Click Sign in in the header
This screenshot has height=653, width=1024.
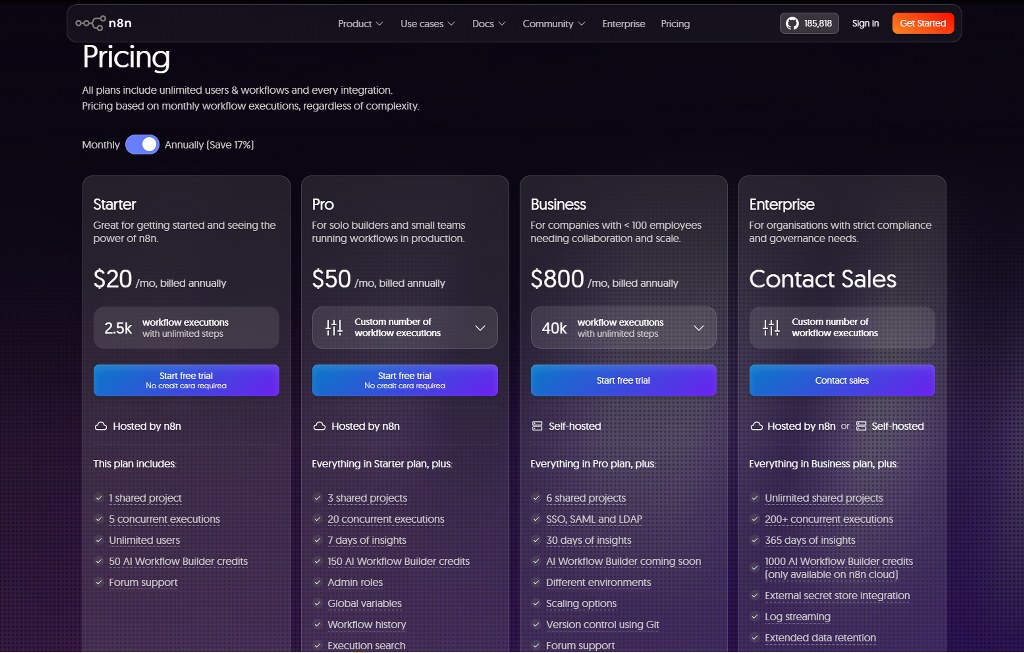(x=865, y=24)
